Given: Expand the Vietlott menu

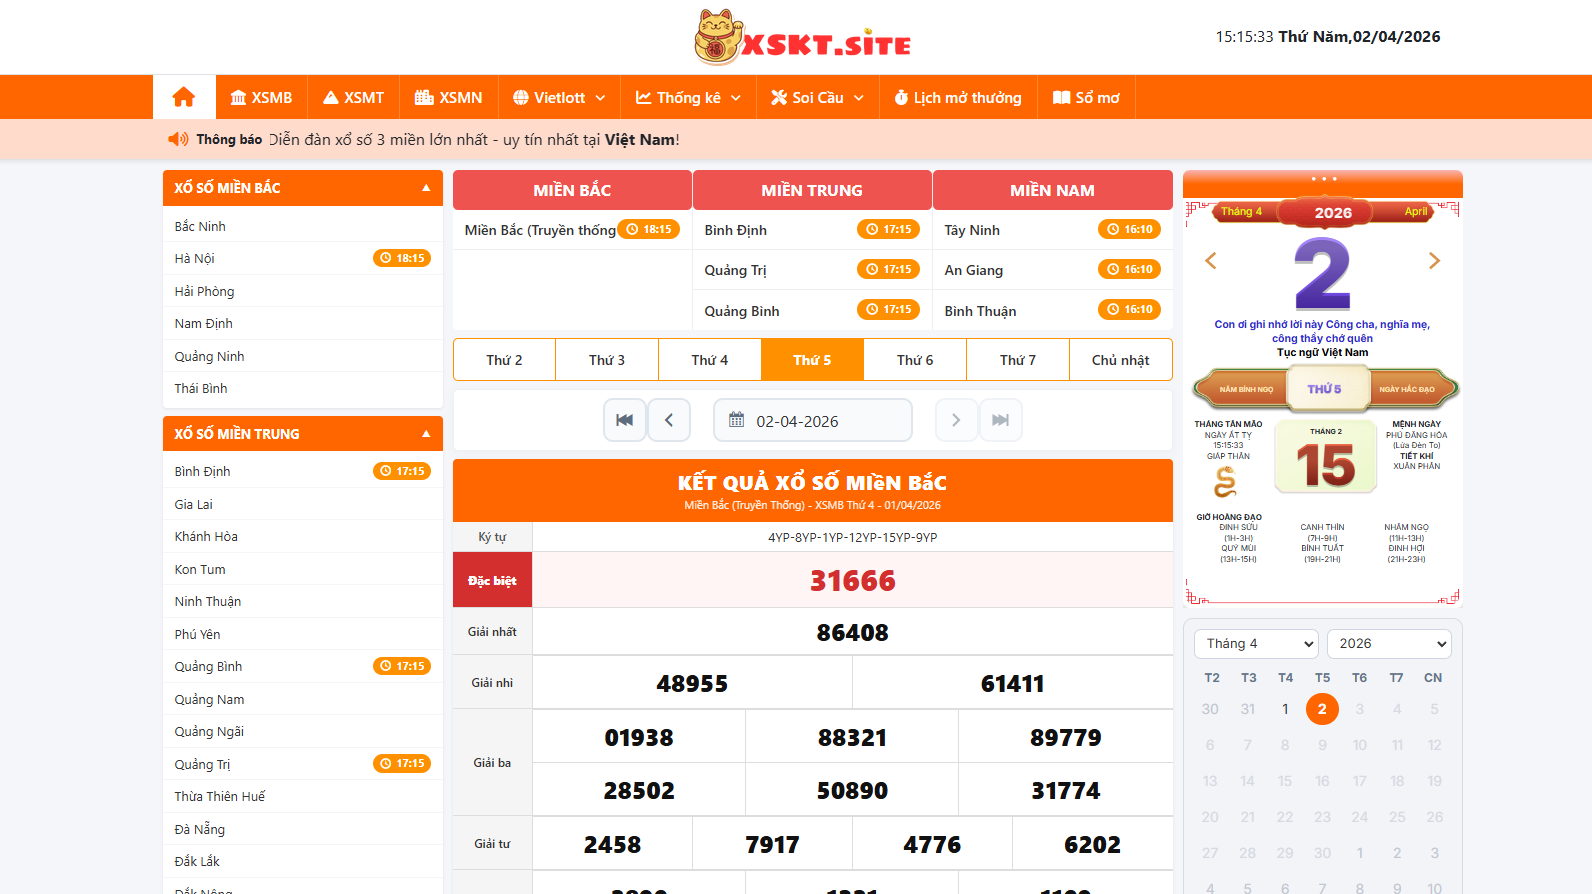Looking at the screenshot, I should [559, 97].
